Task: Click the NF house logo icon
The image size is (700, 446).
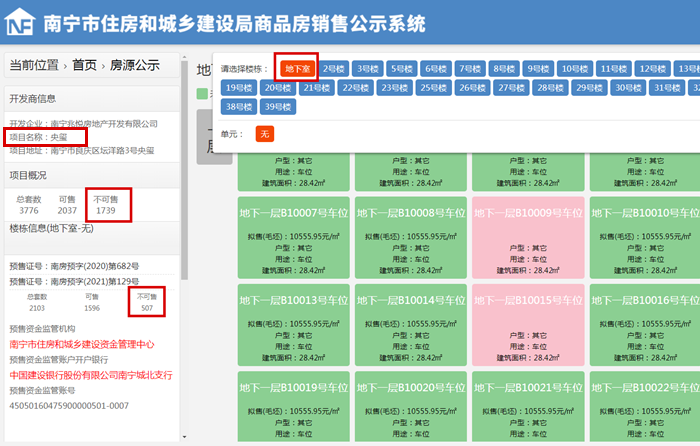Action: point(20,21)
